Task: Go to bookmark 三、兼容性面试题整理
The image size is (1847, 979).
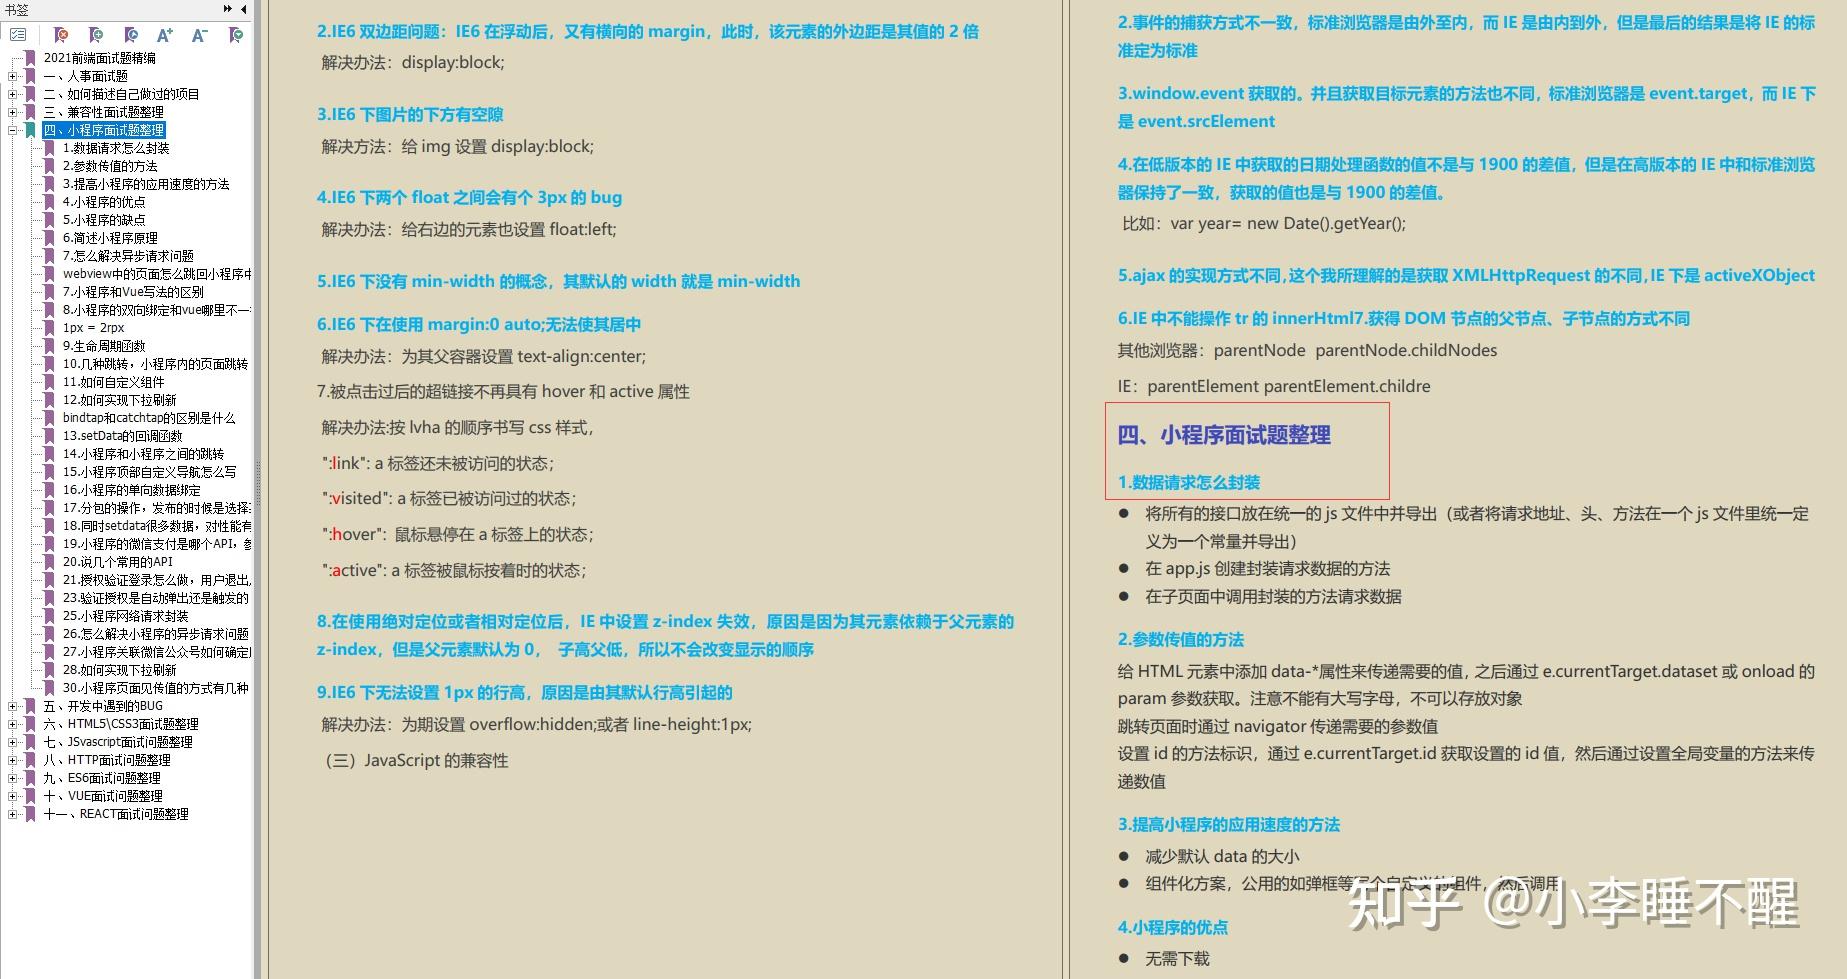Action: coord(103,112)
